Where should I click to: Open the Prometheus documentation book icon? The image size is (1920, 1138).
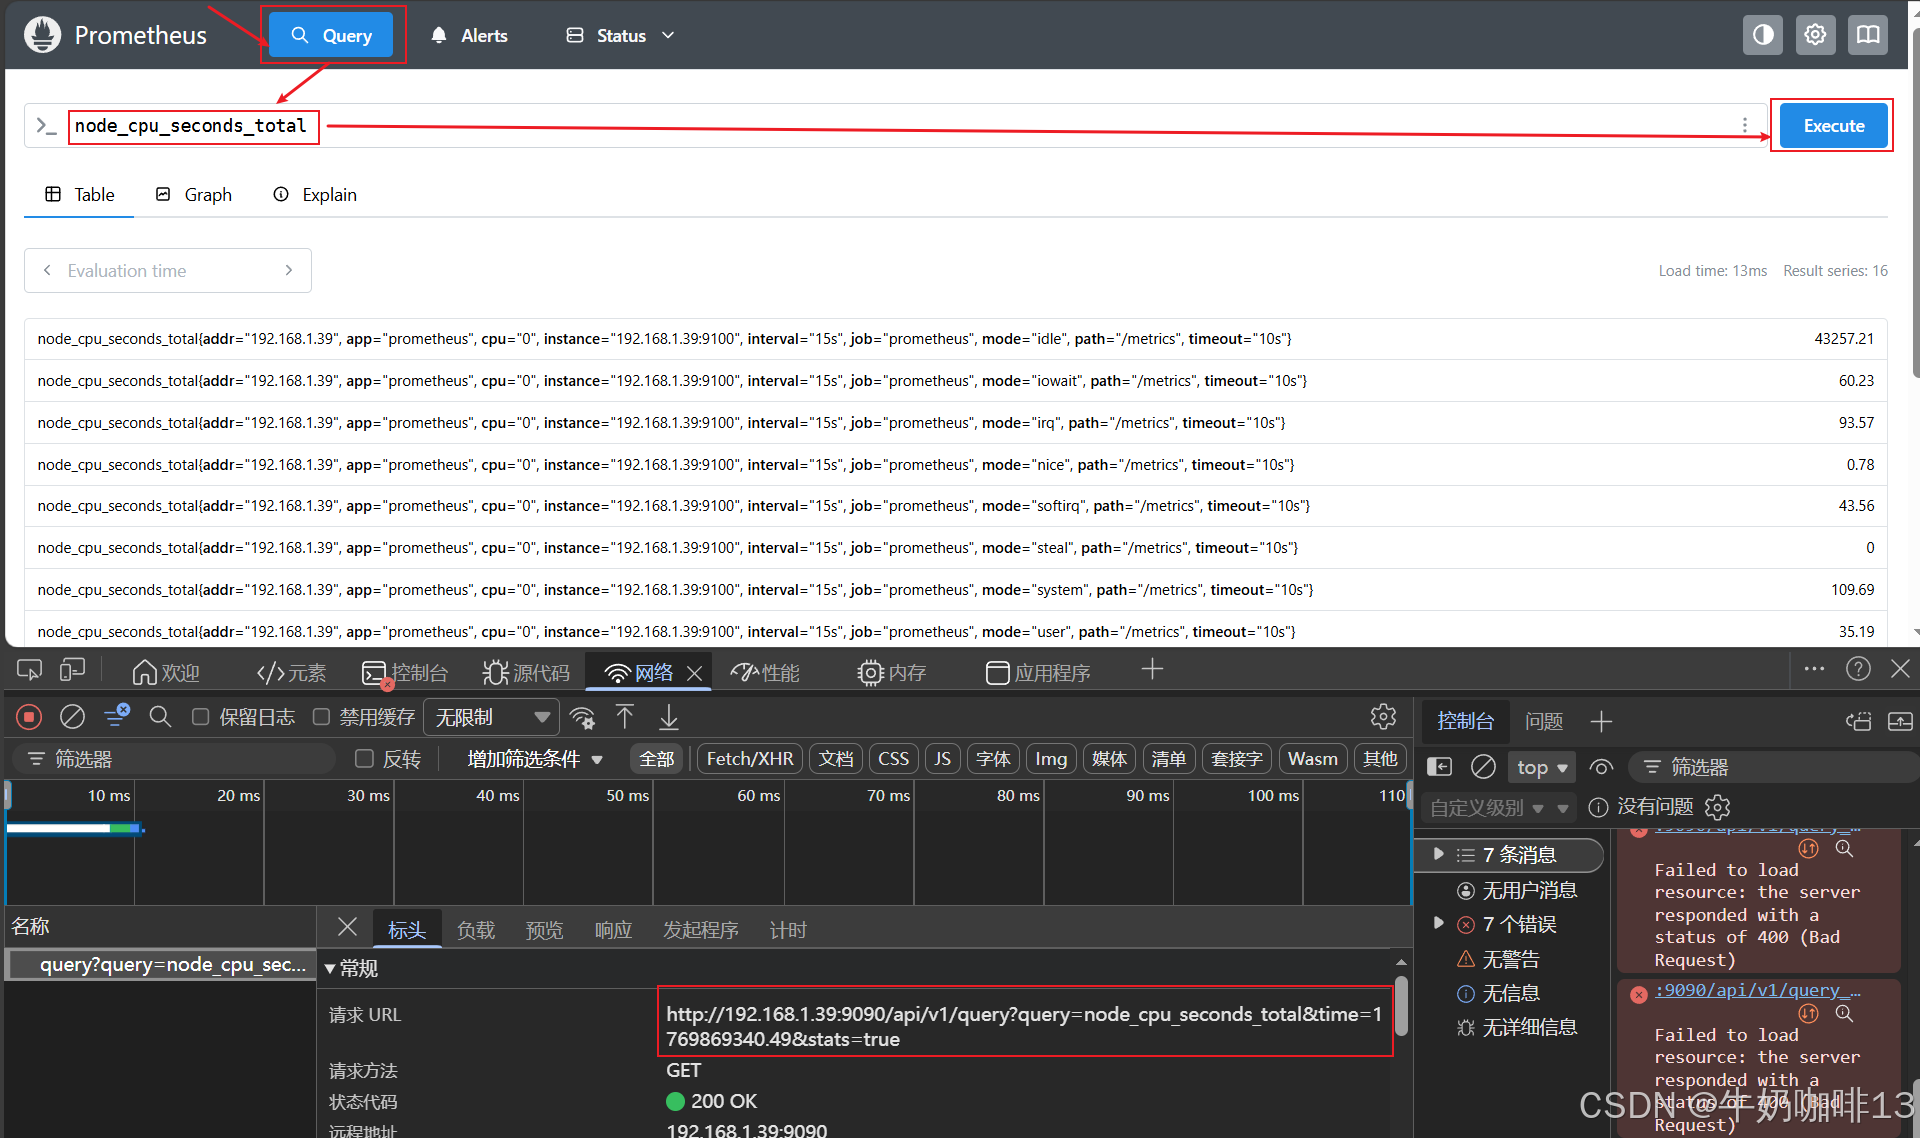click(x=1867, y=35)
